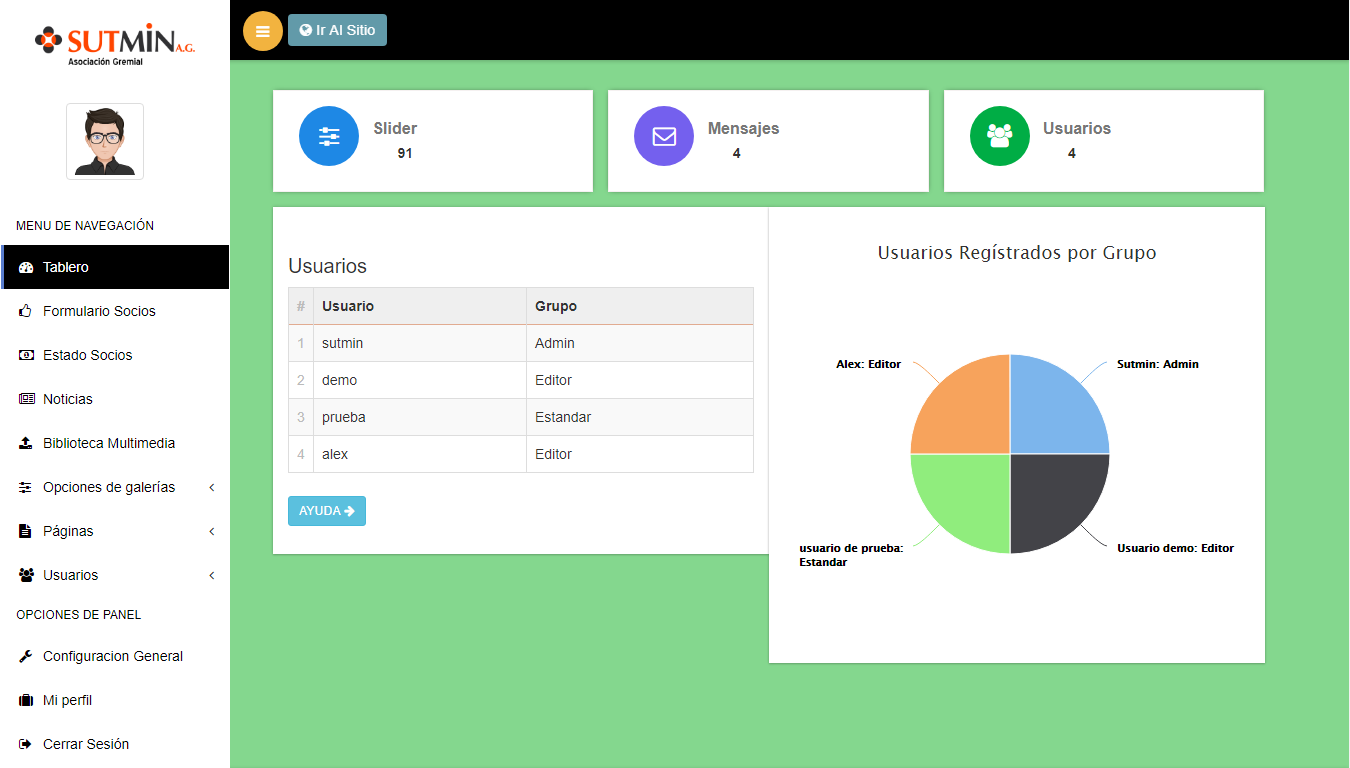The width and height of the screenshot is (1350, 768).
Task: Click the Formulario Socios thumbs-up icon
Action: pos(26,311)
